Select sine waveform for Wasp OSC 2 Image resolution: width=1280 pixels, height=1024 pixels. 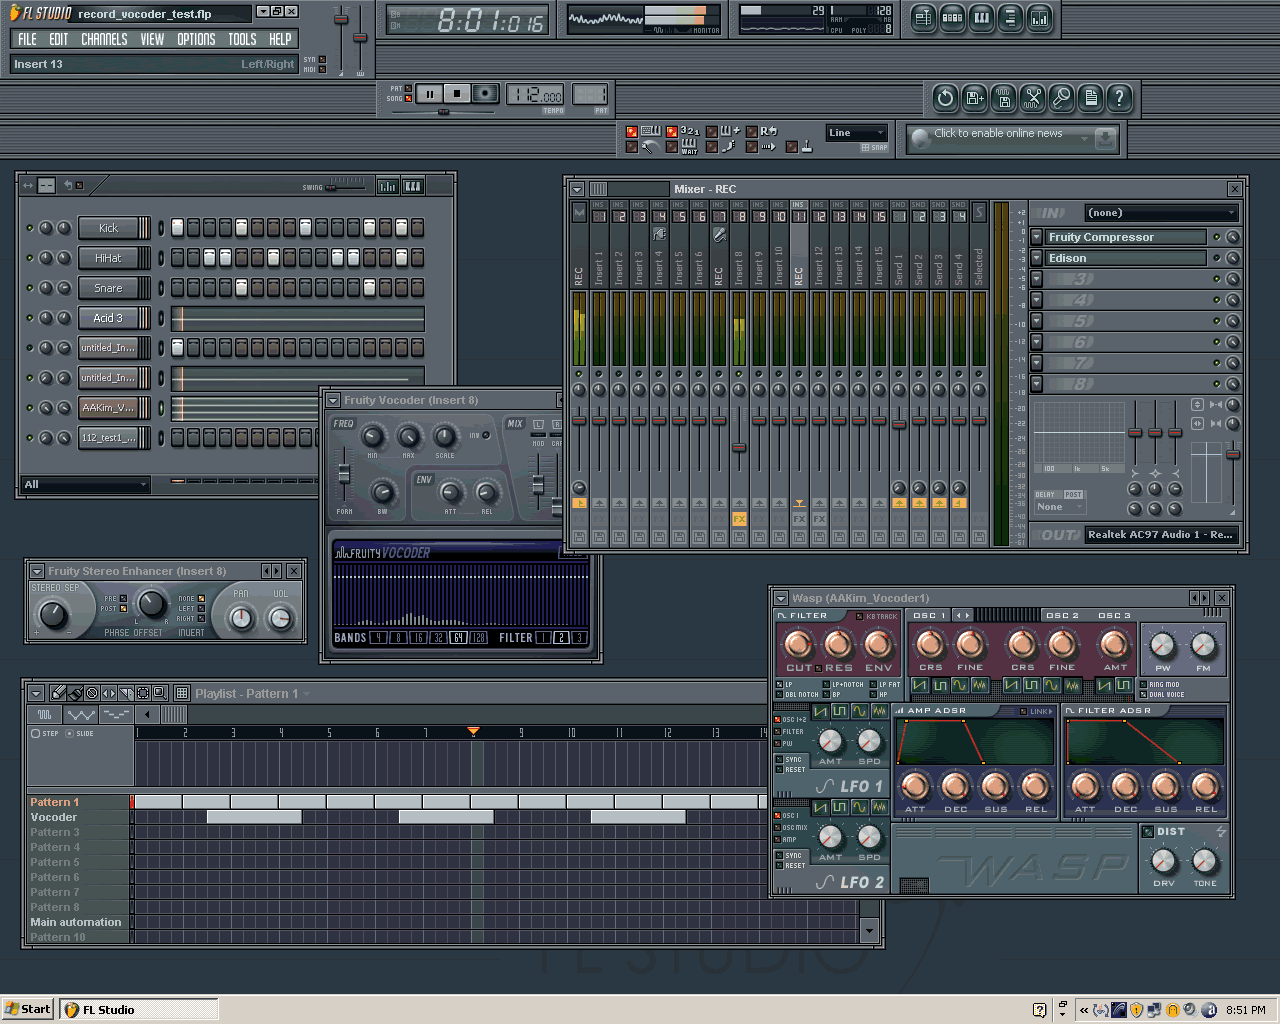(1052, 685)
